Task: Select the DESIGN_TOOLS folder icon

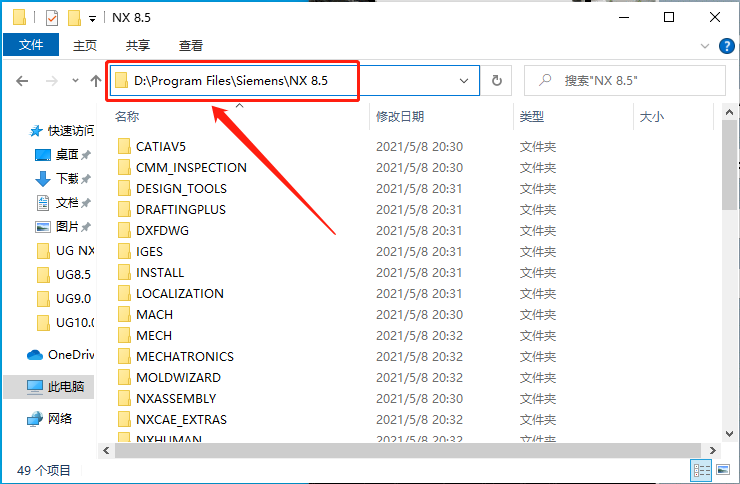Action: coord(124,188)
